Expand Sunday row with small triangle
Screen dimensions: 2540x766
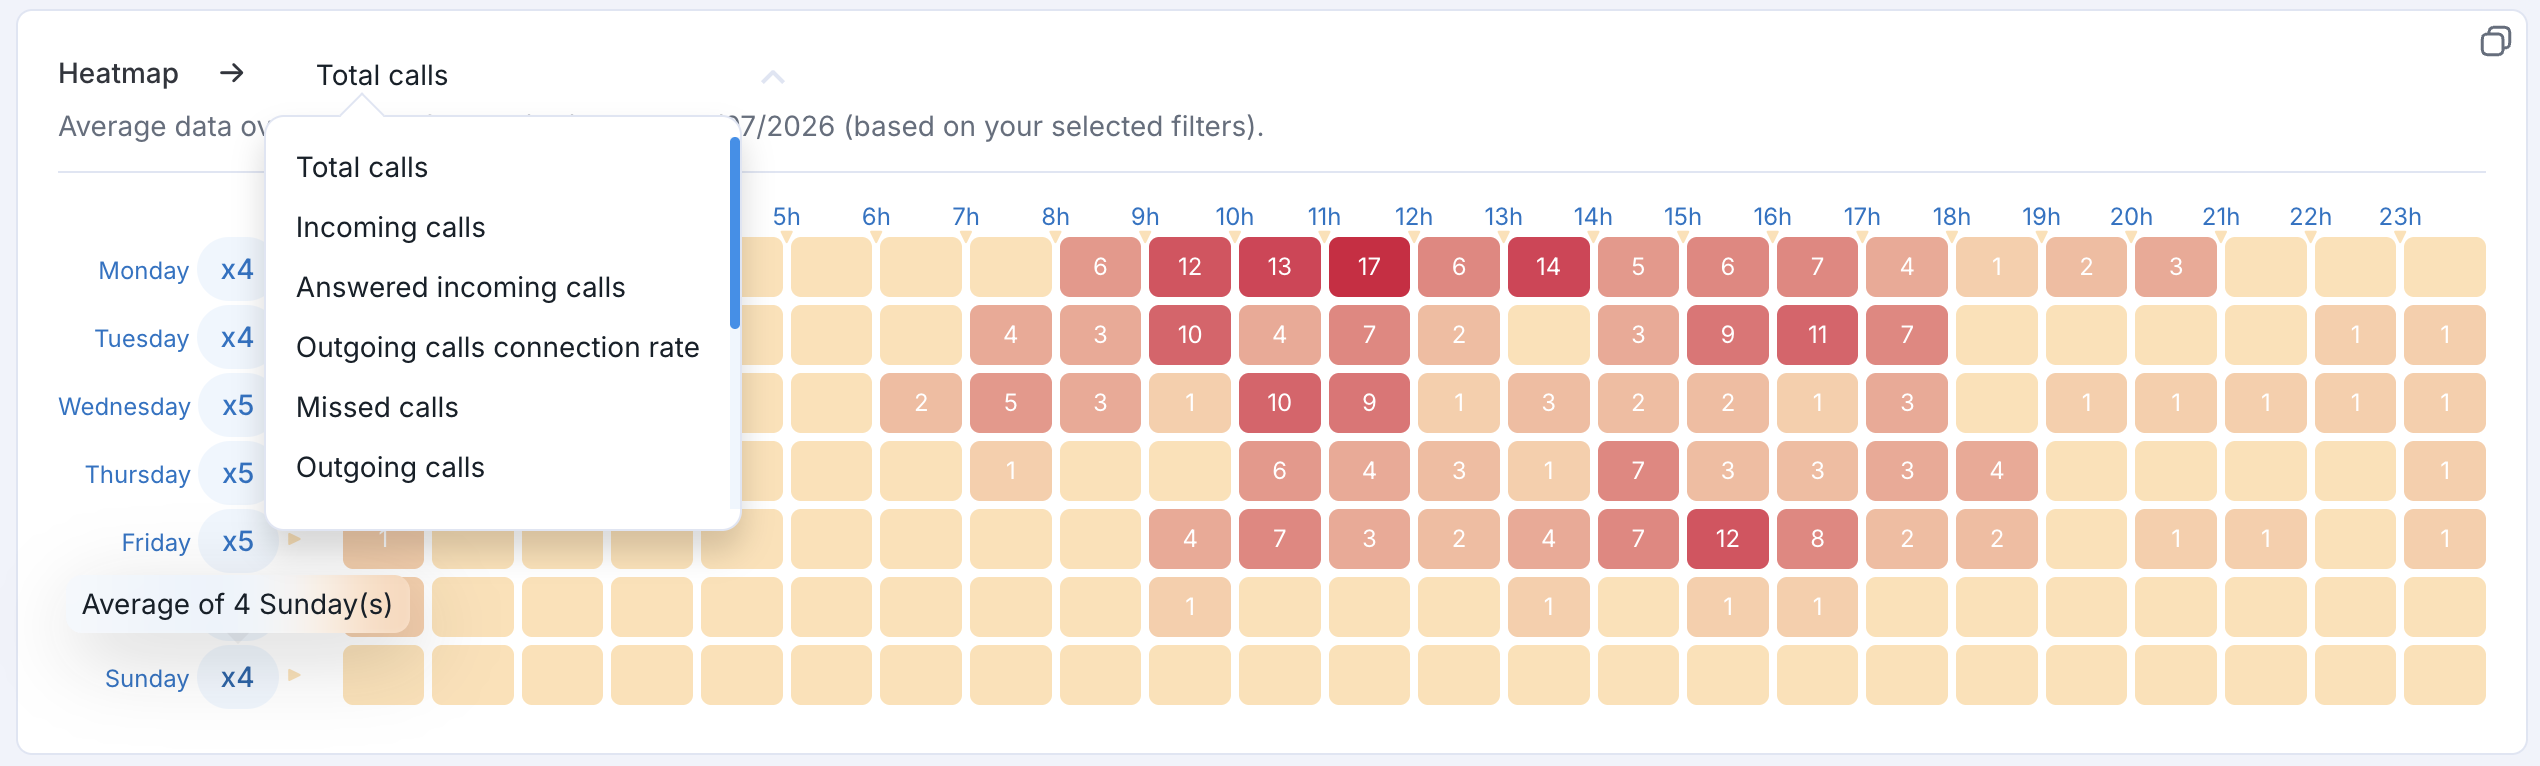(294, 675)
